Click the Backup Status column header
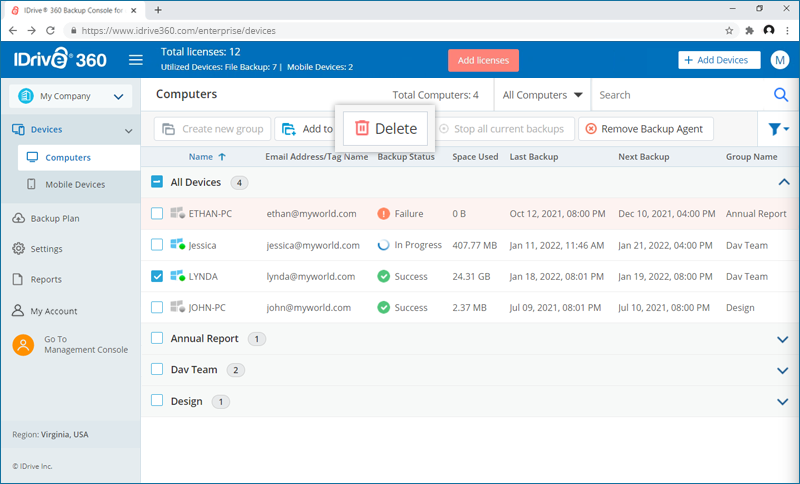The image size is (800, 484). coord(406,157)
